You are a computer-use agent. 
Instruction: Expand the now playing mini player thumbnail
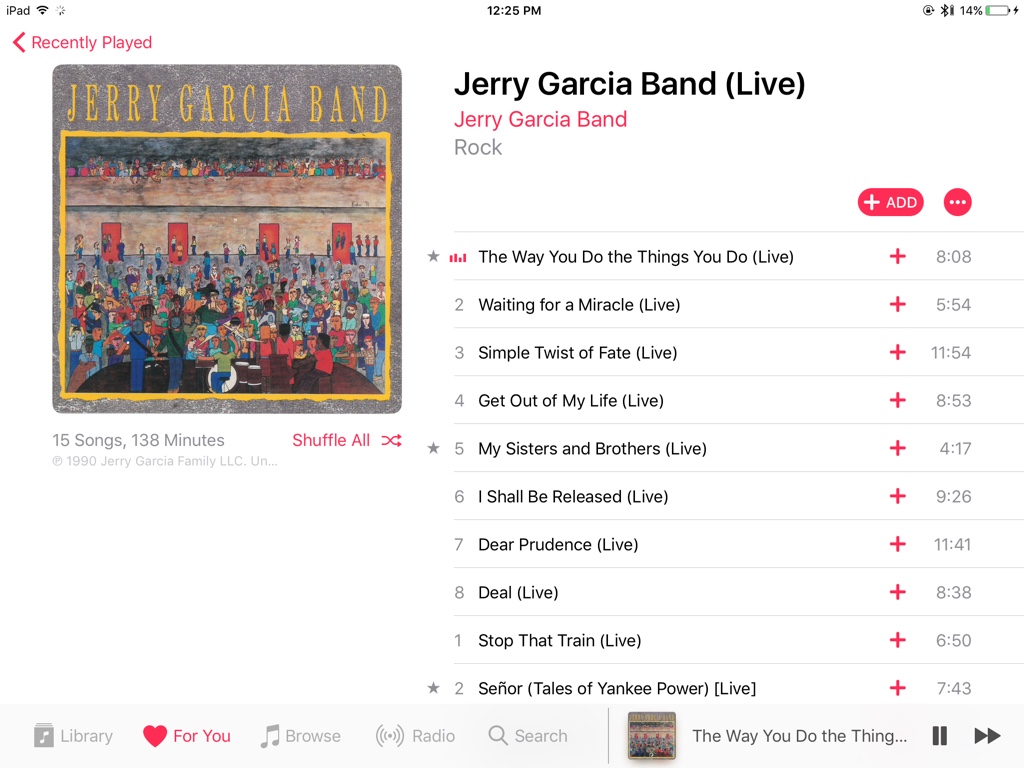pyautogui.click(x=651, y=736)
